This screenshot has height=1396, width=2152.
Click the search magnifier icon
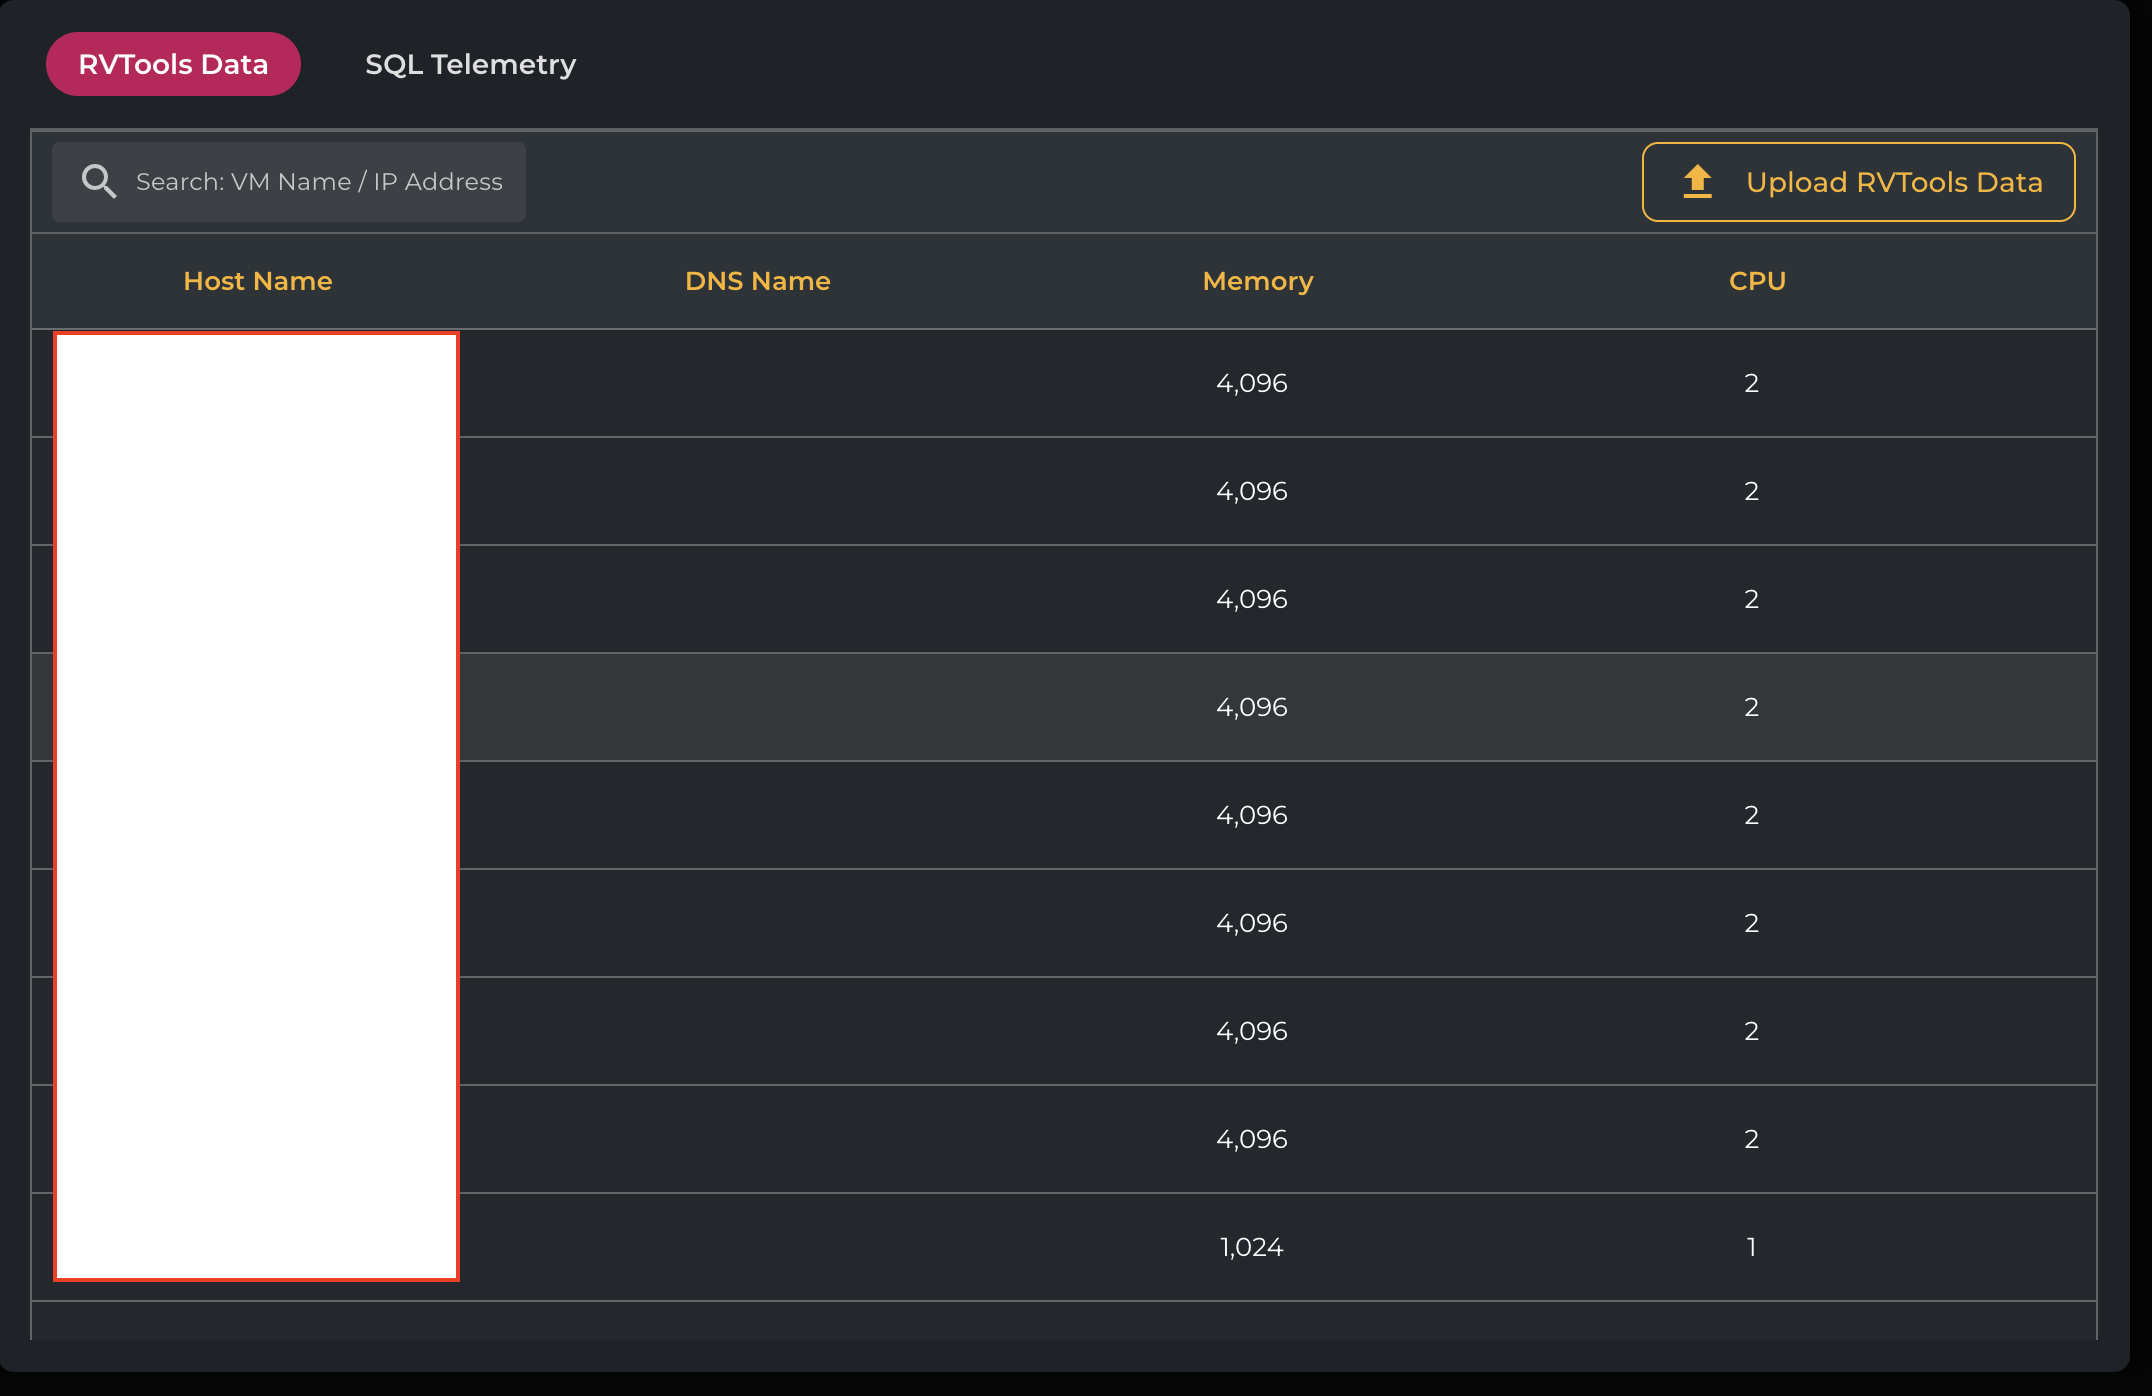[x=98, y=181]
